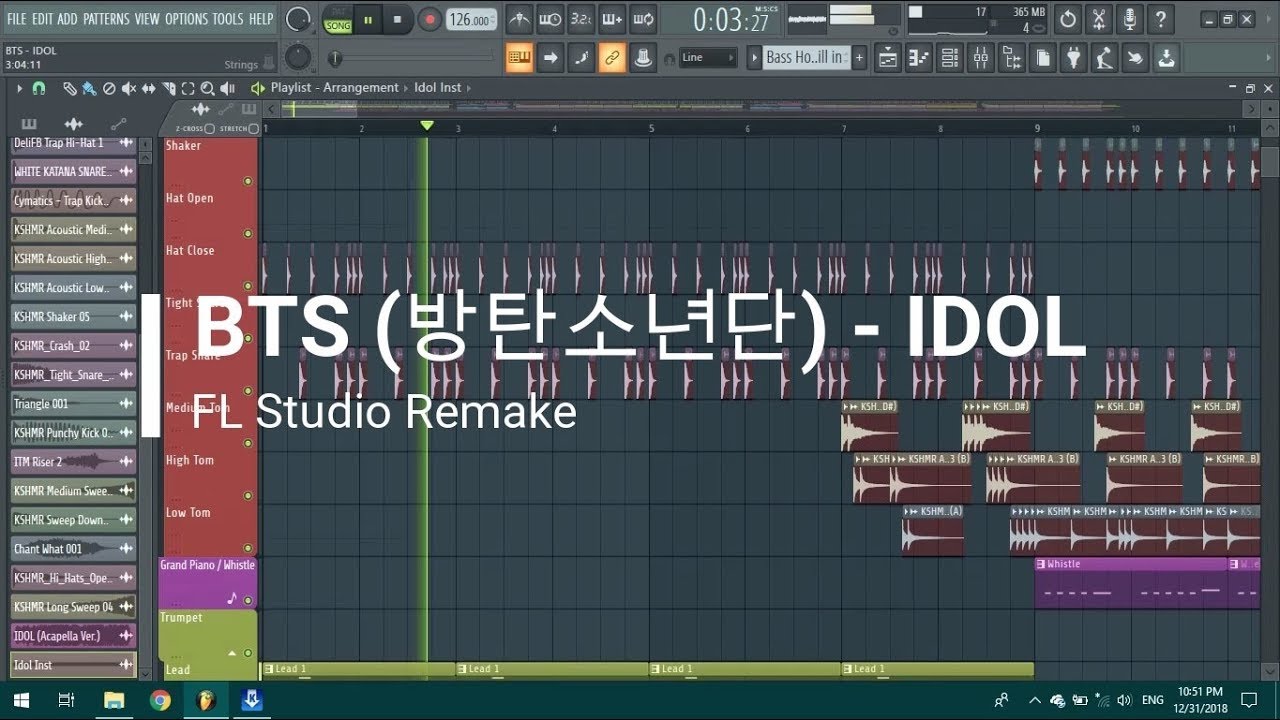
Task: Open the PATTERNS menu
Action: tap(105, 19)
